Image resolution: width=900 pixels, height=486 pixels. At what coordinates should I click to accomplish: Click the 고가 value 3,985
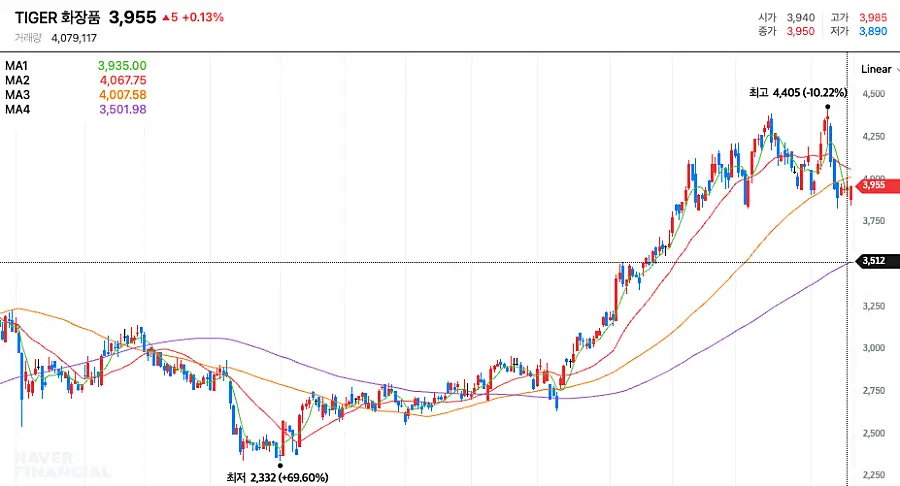pyautogui.click(x=873, y=18)
